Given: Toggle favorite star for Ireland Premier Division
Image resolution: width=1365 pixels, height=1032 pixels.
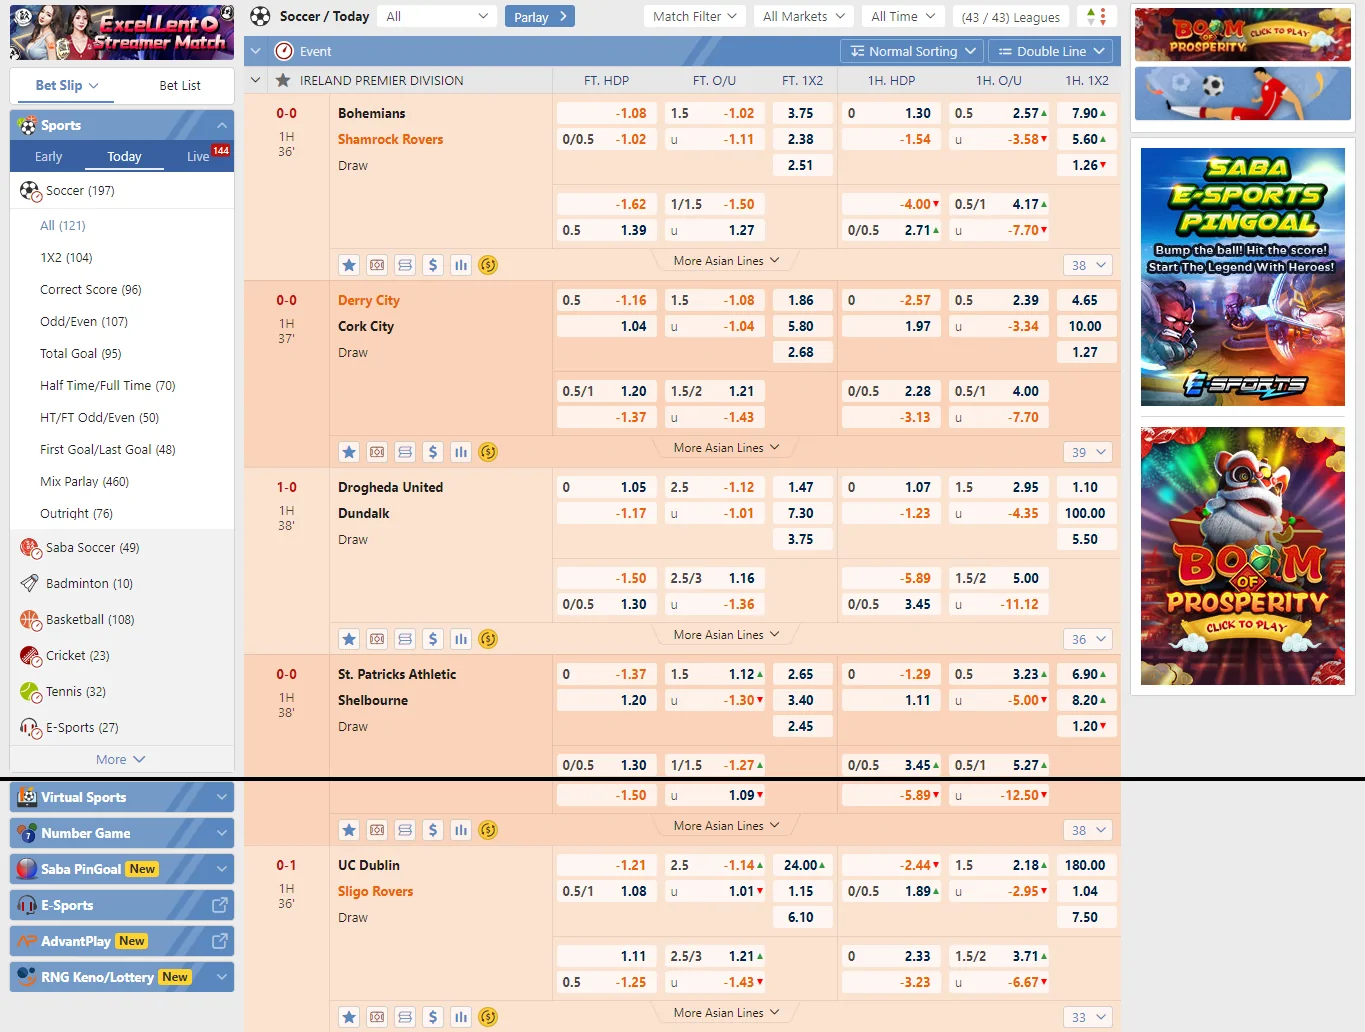Looking at the screenshot, I should (x=283, y=80).
